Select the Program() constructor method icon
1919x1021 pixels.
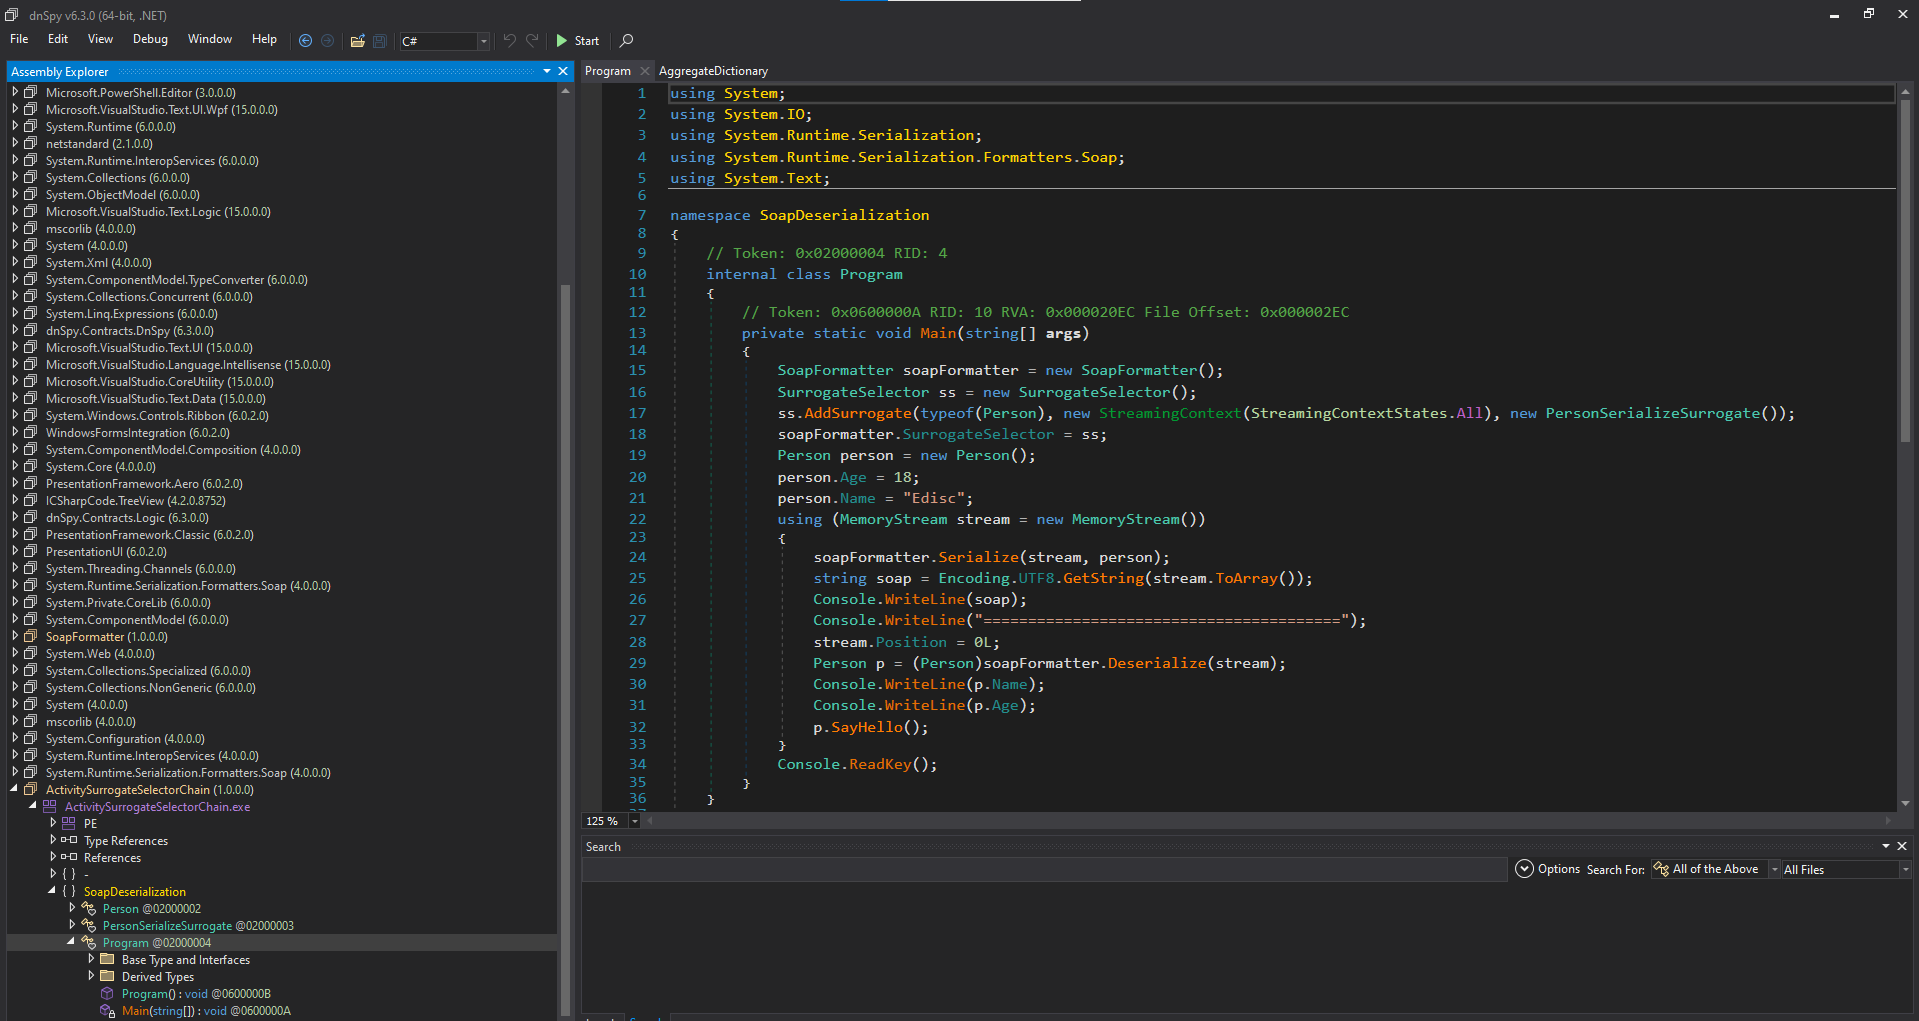point(107,994)
